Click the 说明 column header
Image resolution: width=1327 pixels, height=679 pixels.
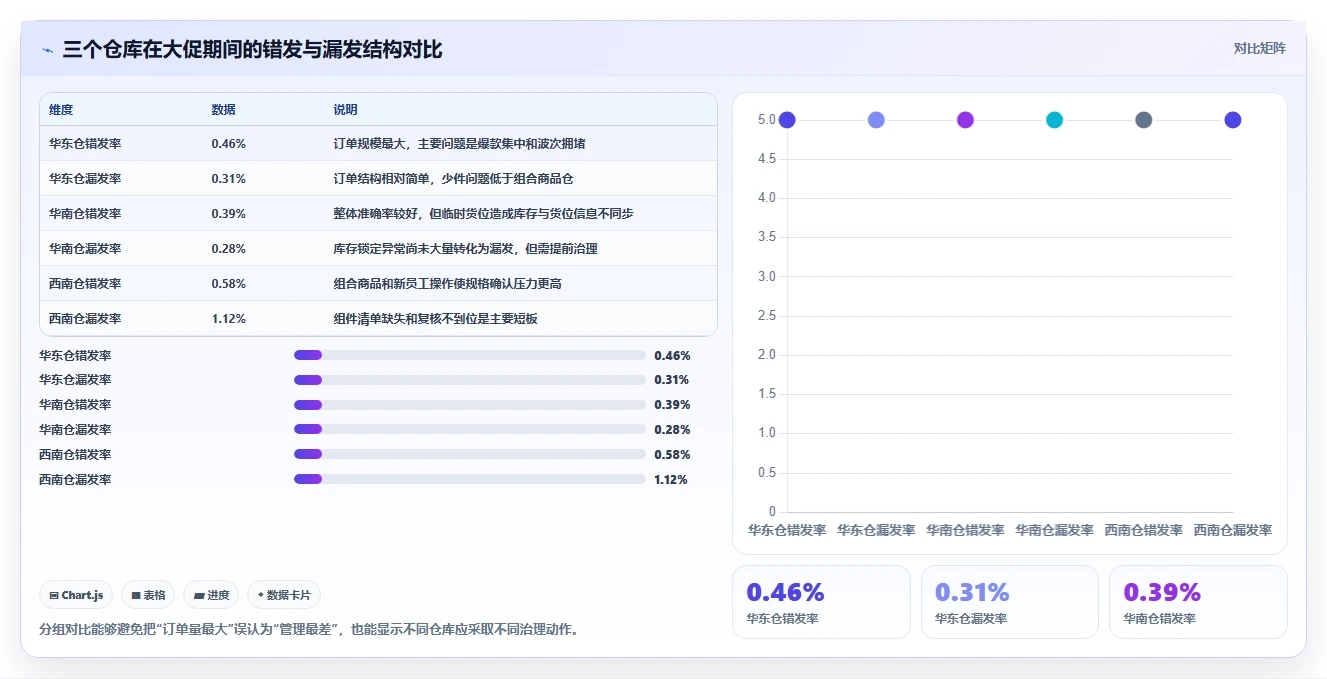[x=345, y=110]
